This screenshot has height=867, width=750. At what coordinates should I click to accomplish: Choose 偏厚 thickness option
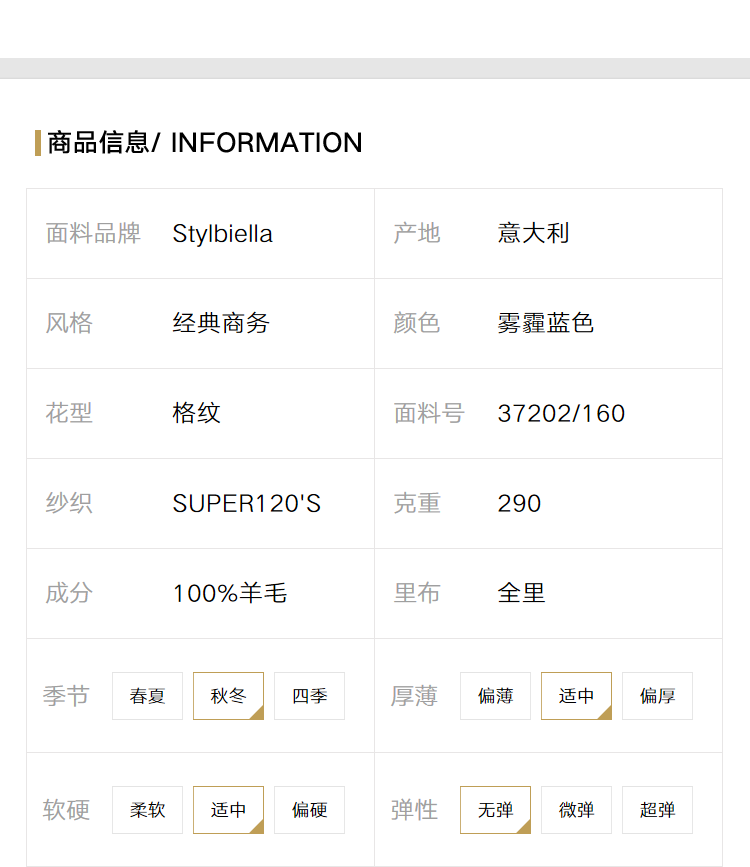click(x=657, y=696)
